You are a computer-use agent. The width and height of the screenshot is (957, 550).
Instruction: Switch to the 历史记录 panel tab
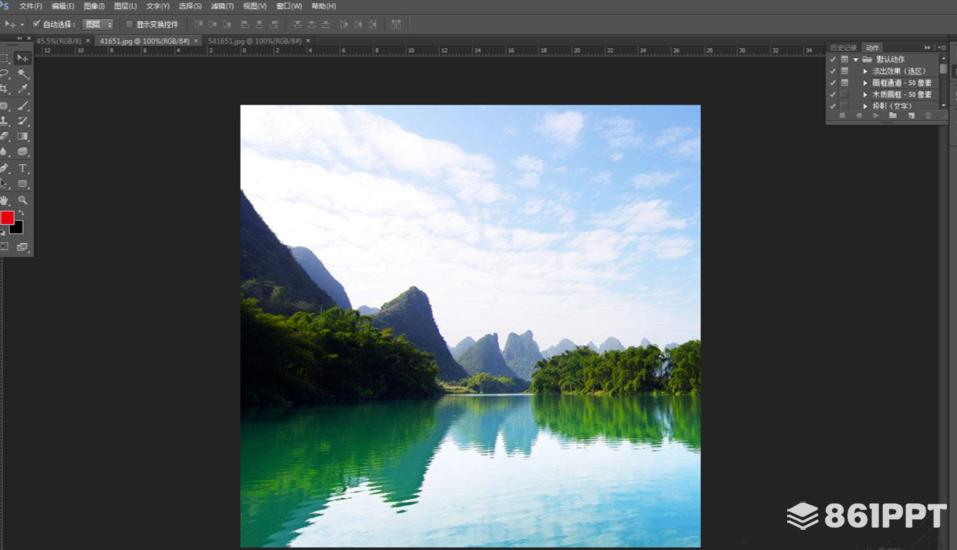click(843, 47)
